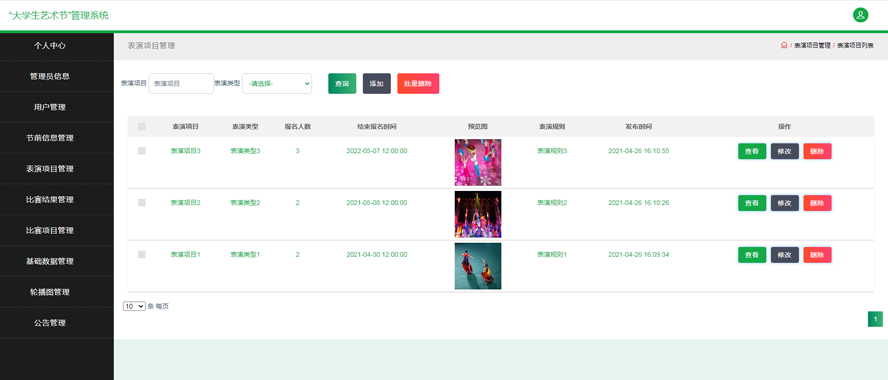
Task: Open the preview image of 表演项目3
Action: (477, 163)
